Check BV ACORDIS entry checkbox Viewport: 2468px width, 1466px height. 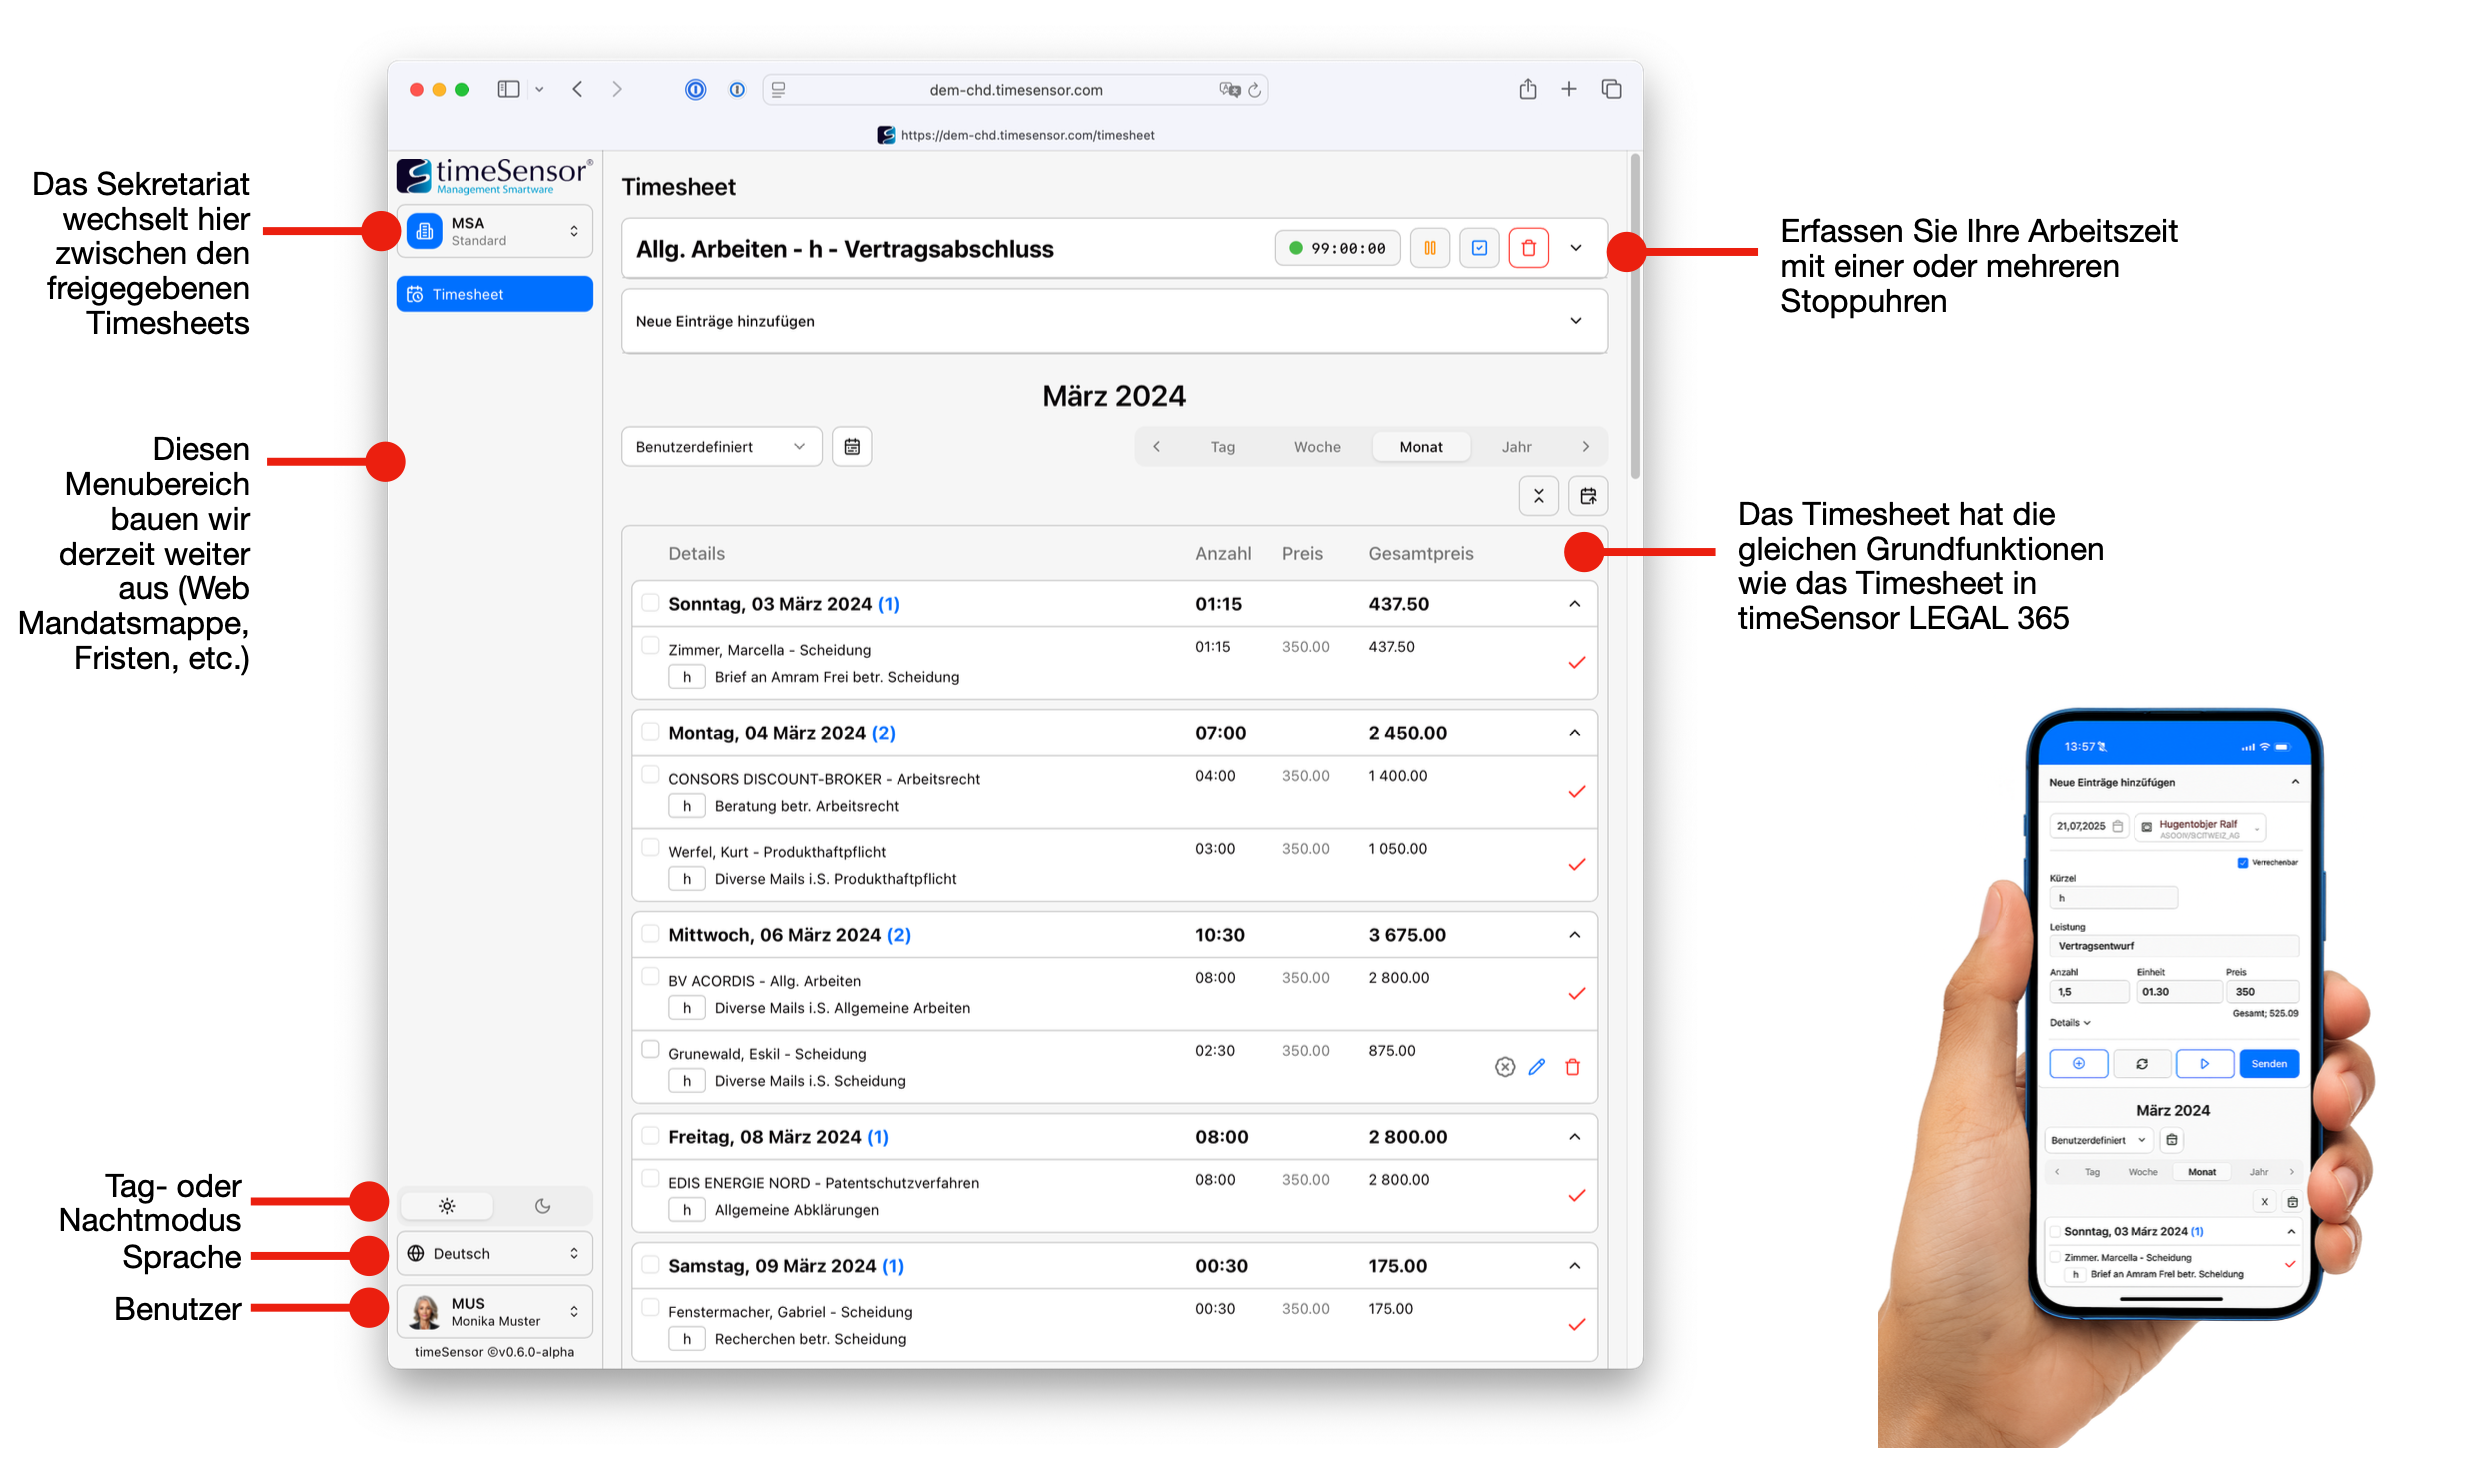tap(650, 977)
